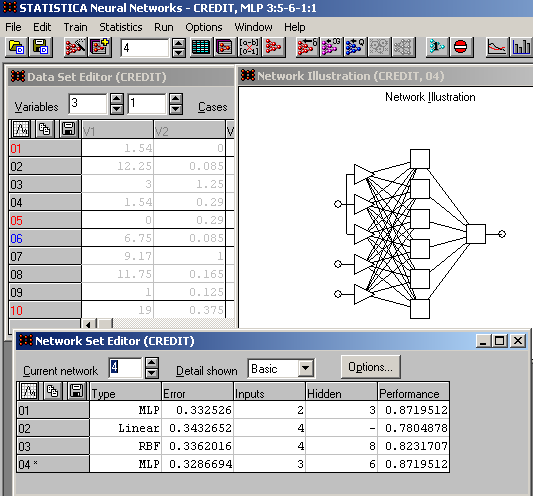Increase the Current network spinner value
This screenshot has width=533, height=496.
[x=151, y=363]
